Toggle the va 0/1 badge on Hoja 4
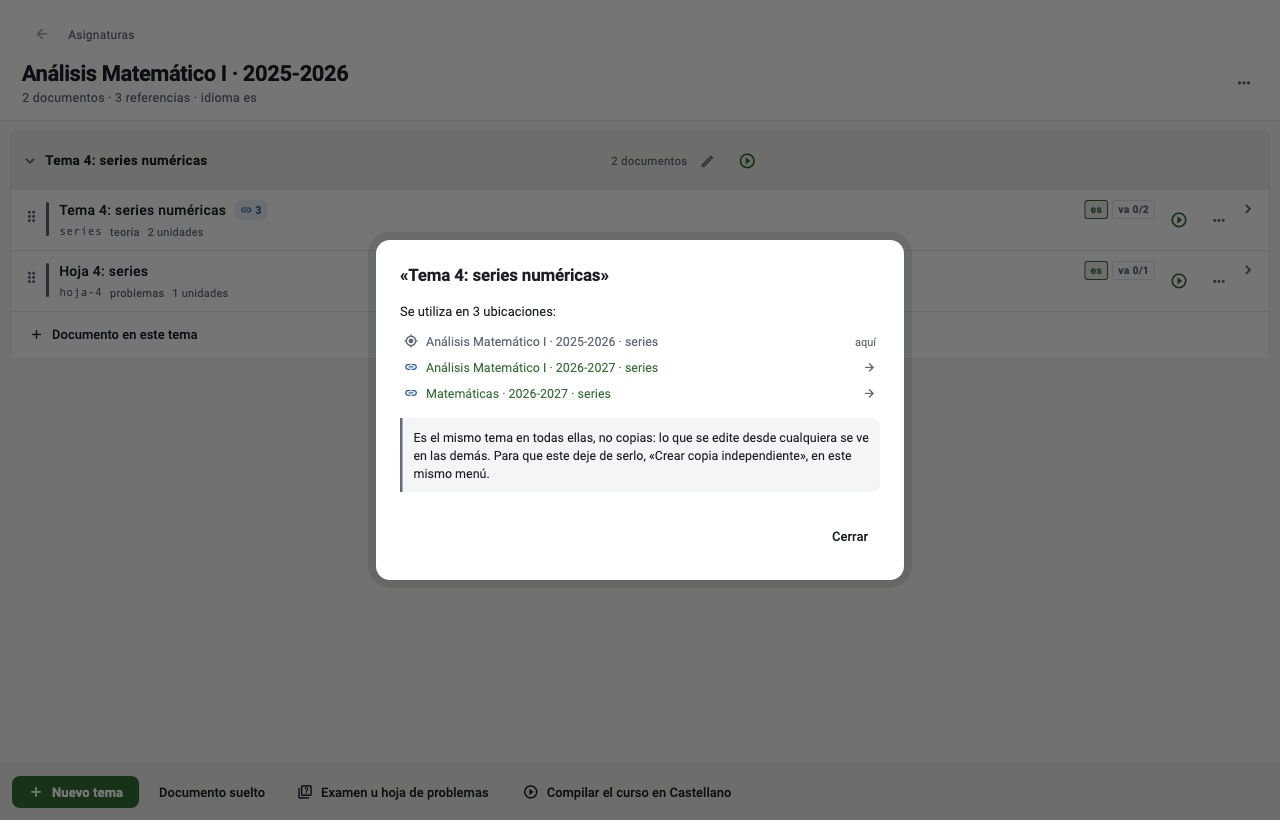 point(1134,271)
